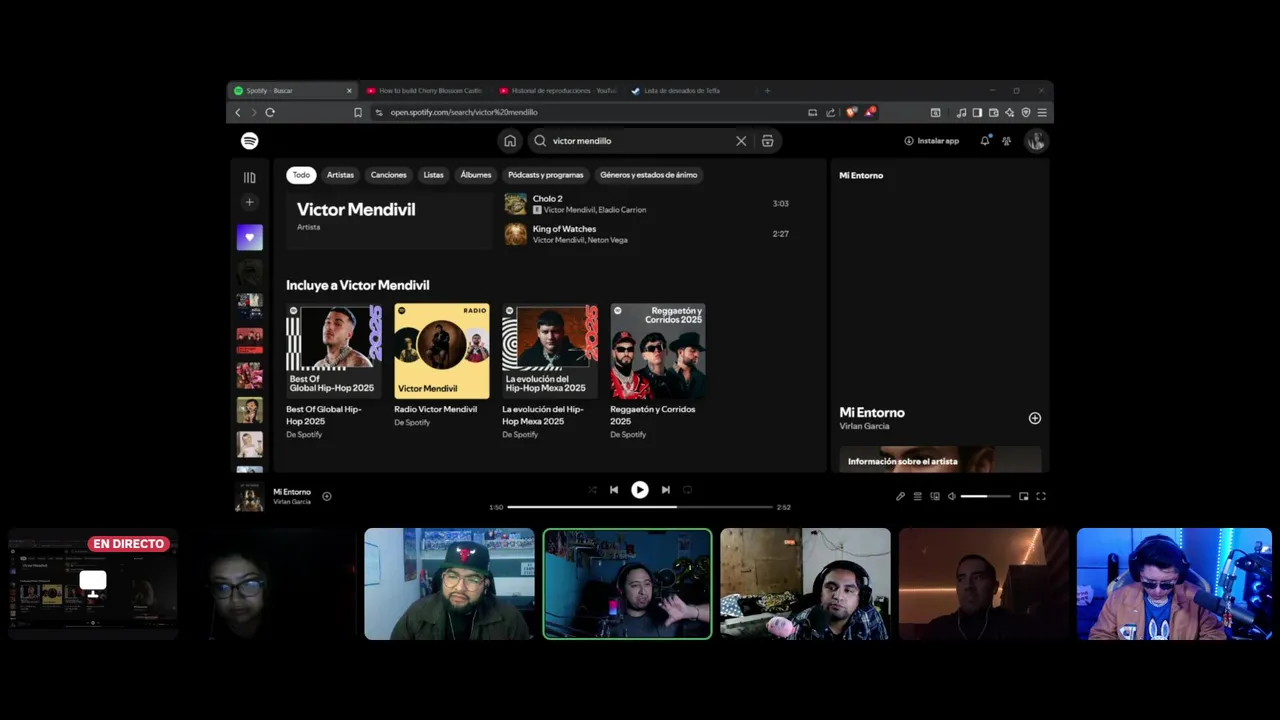Open the Mi Entorno title in the player bar
This screenshot has width=1280, height=720.
pos(292,492)
